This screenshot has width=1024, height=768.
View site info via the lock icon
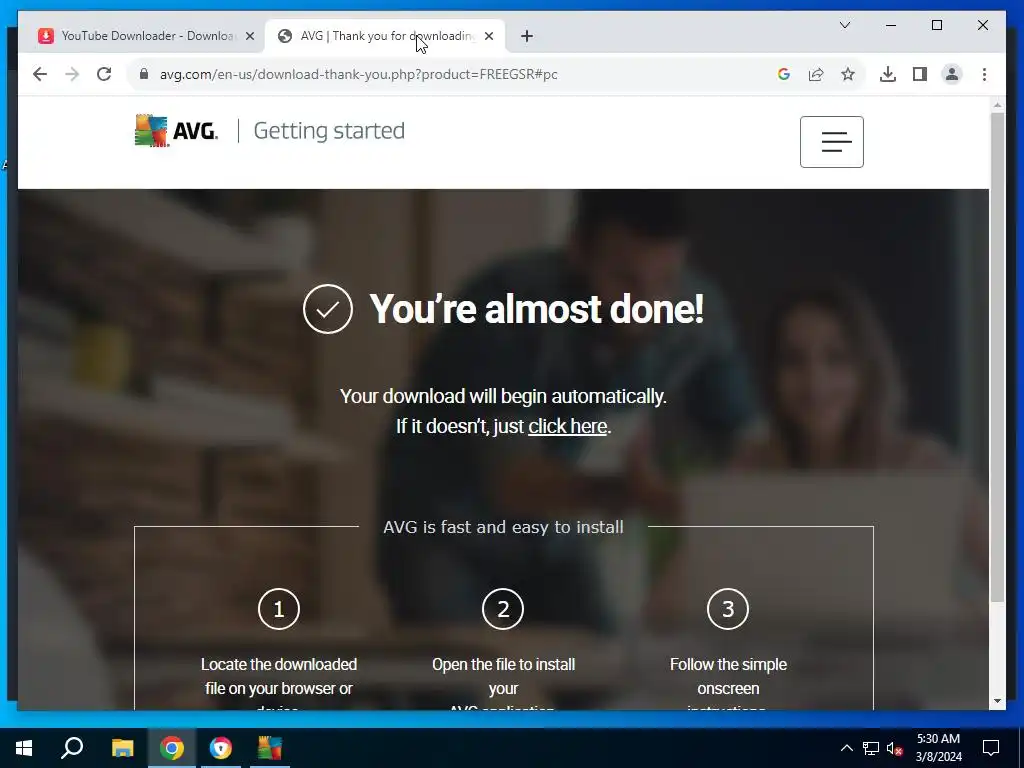[x=144, y=74]
